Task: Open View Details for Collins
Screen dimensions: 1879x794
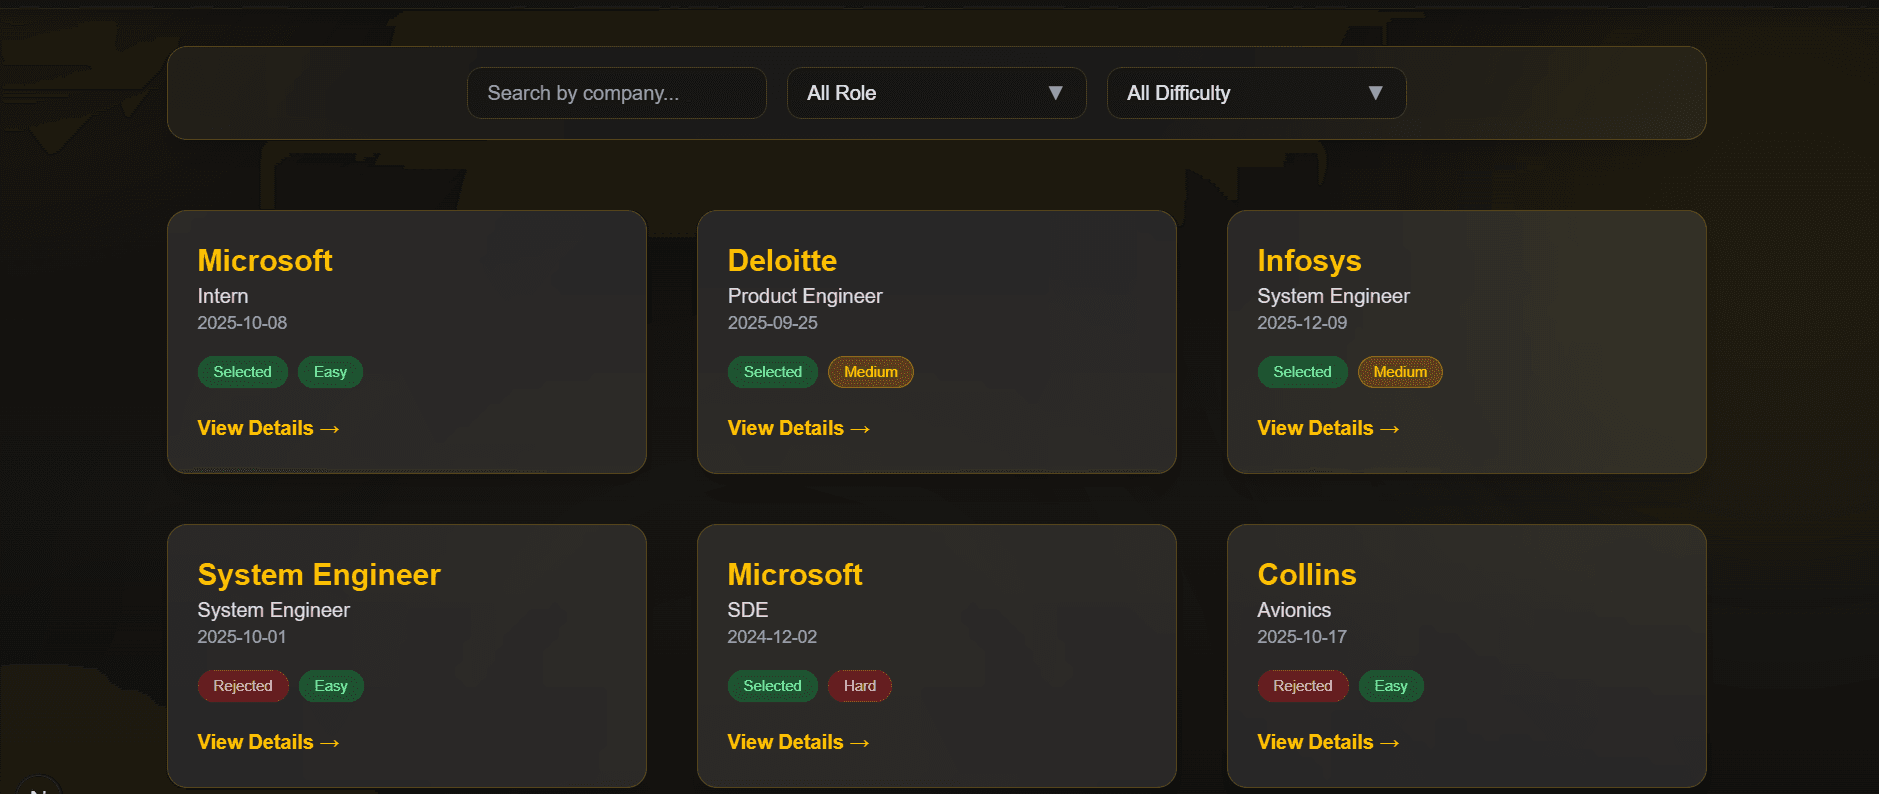Action: pyautogui.click(x=1328, y=742)
